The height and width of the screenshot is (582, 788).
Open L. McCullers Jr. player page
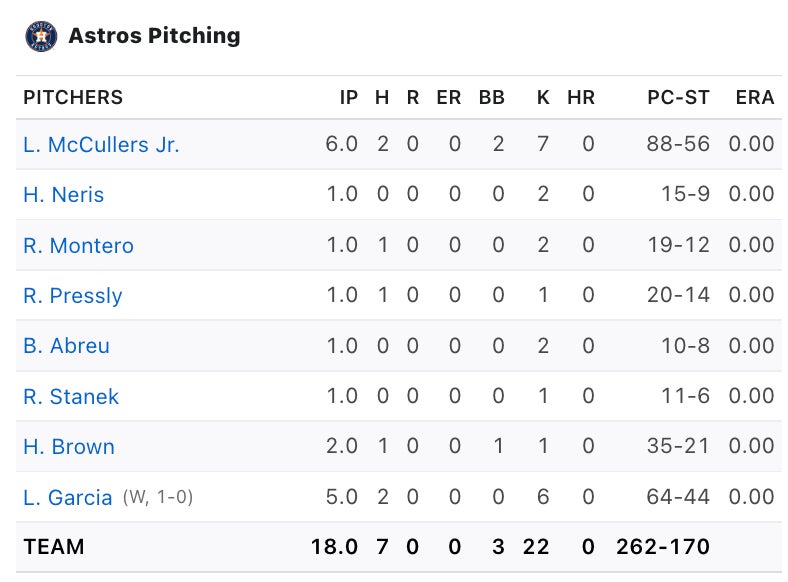101,144
